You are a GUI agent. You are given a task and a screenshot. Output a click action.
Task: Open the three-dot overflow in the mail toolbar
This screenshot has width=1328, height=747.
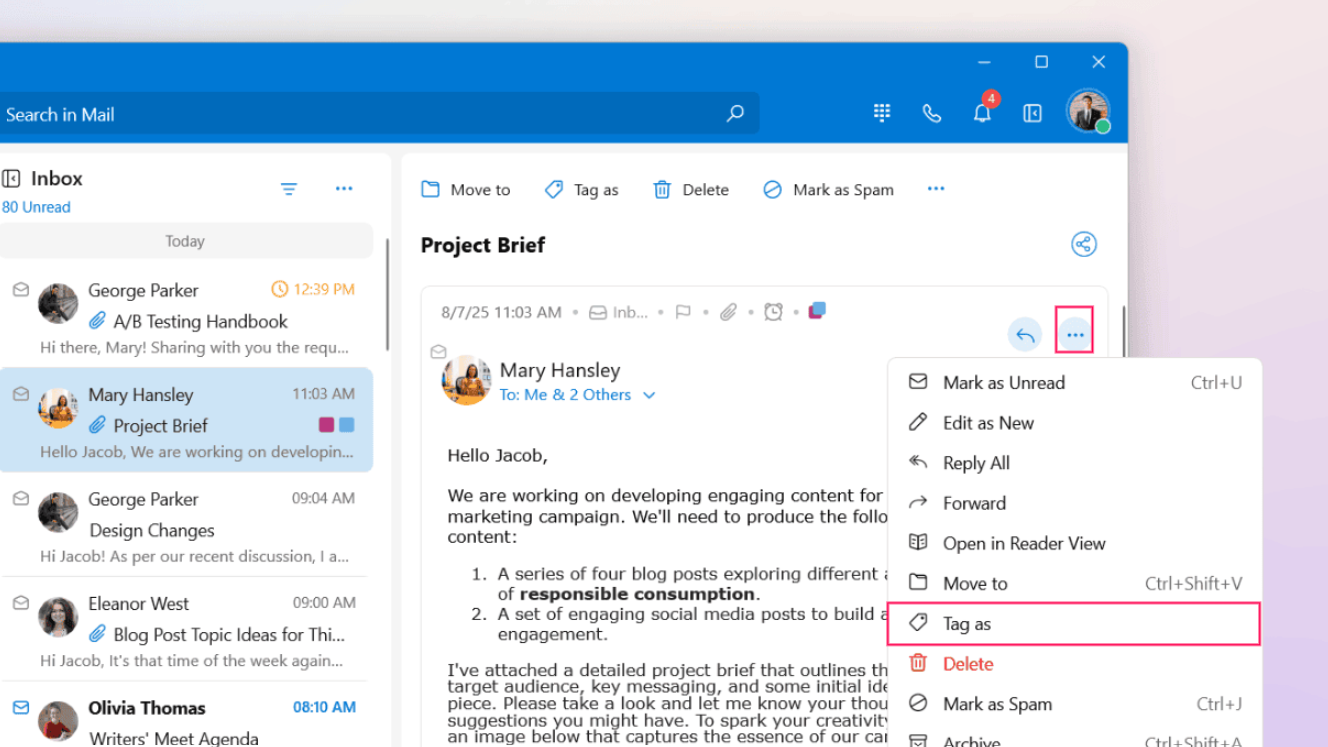936,189
